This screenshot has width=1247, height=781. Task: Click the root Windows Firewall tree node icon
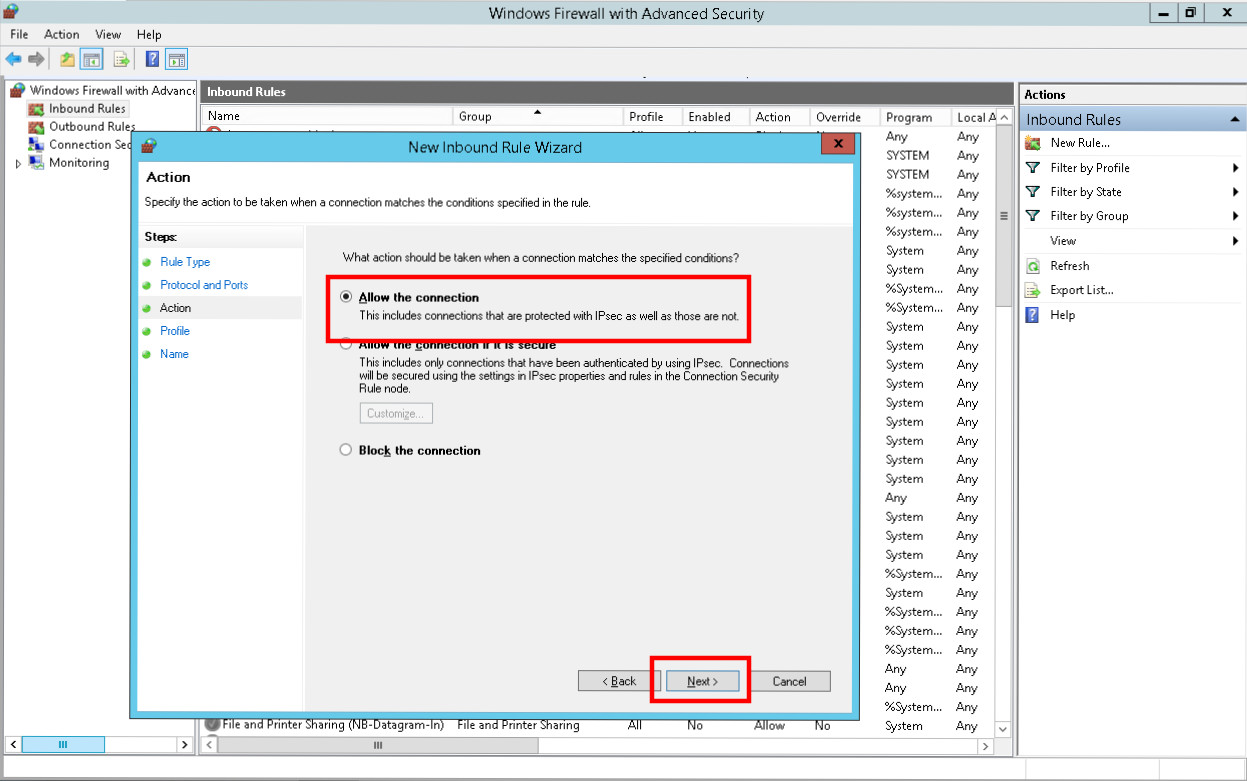pyautogui.click(x=18, y=90)
